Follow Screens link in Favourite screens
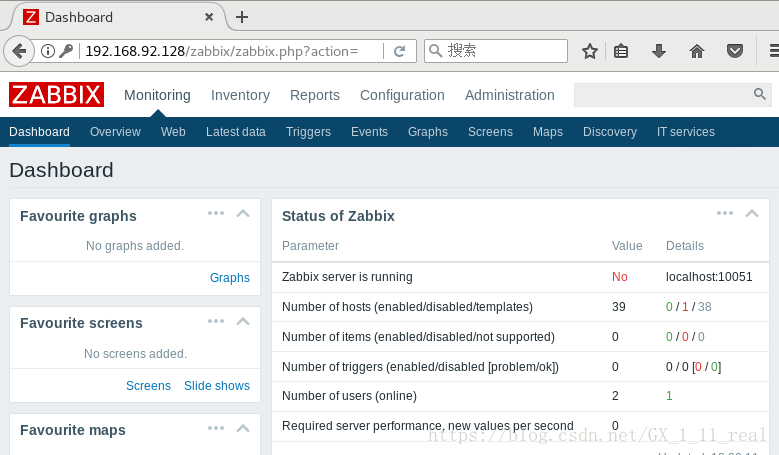 [148, 385]
